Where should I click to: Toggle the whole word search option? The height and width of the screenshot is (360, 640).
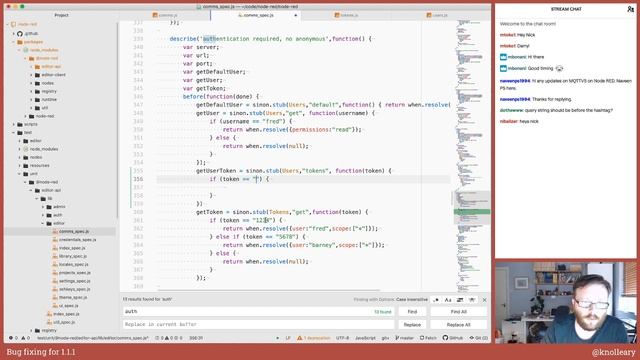point(472,300)
